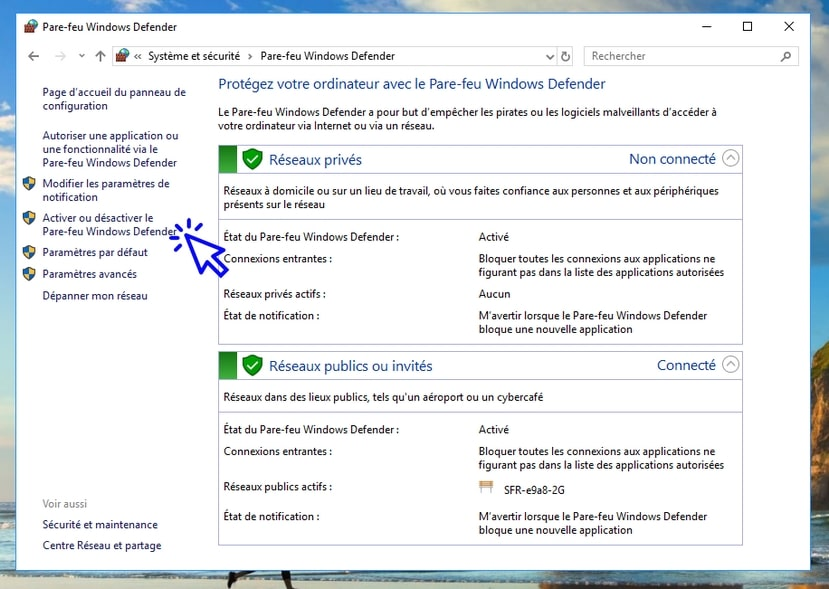829x589 pixels.
Task: Click shield icon beside 'Modifier les paramètres'
Action: pos(29,183)
